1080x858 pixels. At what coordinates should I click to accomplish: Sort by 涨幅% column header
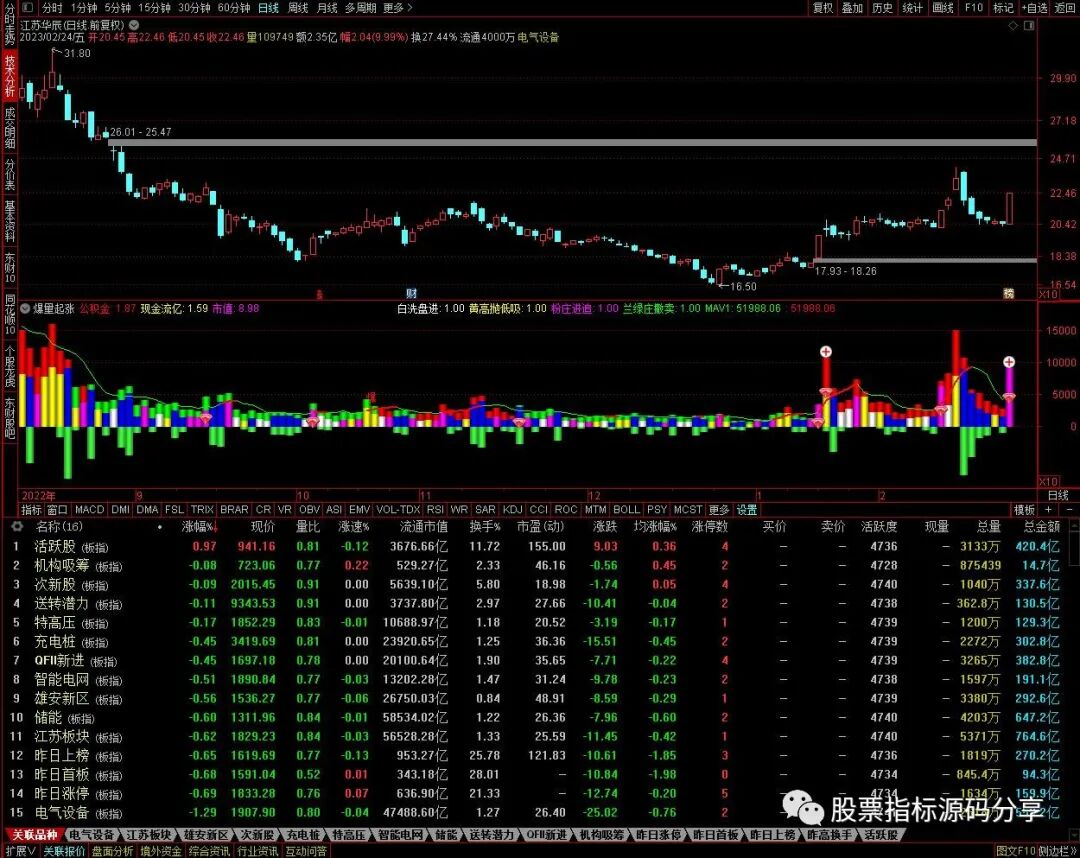tap(199, 527)
